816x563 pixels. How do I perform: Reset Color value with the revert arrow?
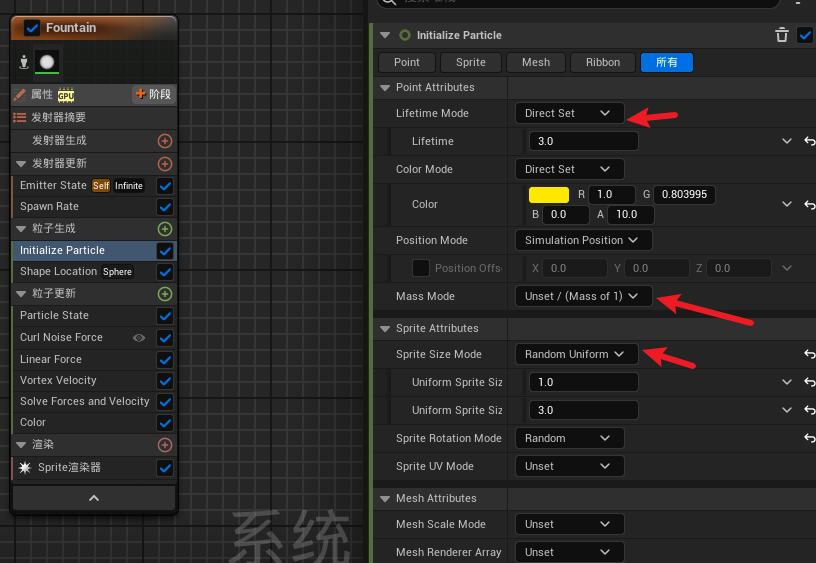(x=809, y=204)
